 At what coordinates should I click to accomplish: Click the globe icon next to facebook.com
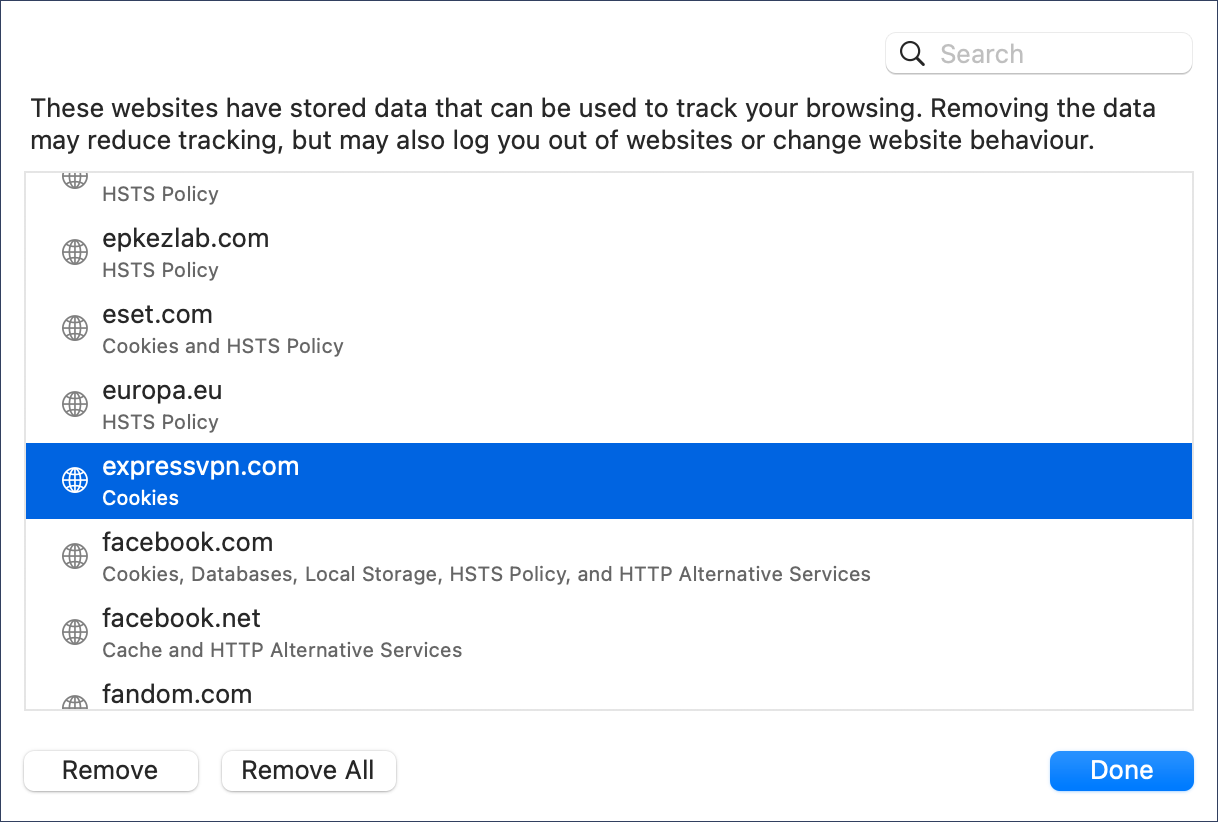tap(75, 556)
